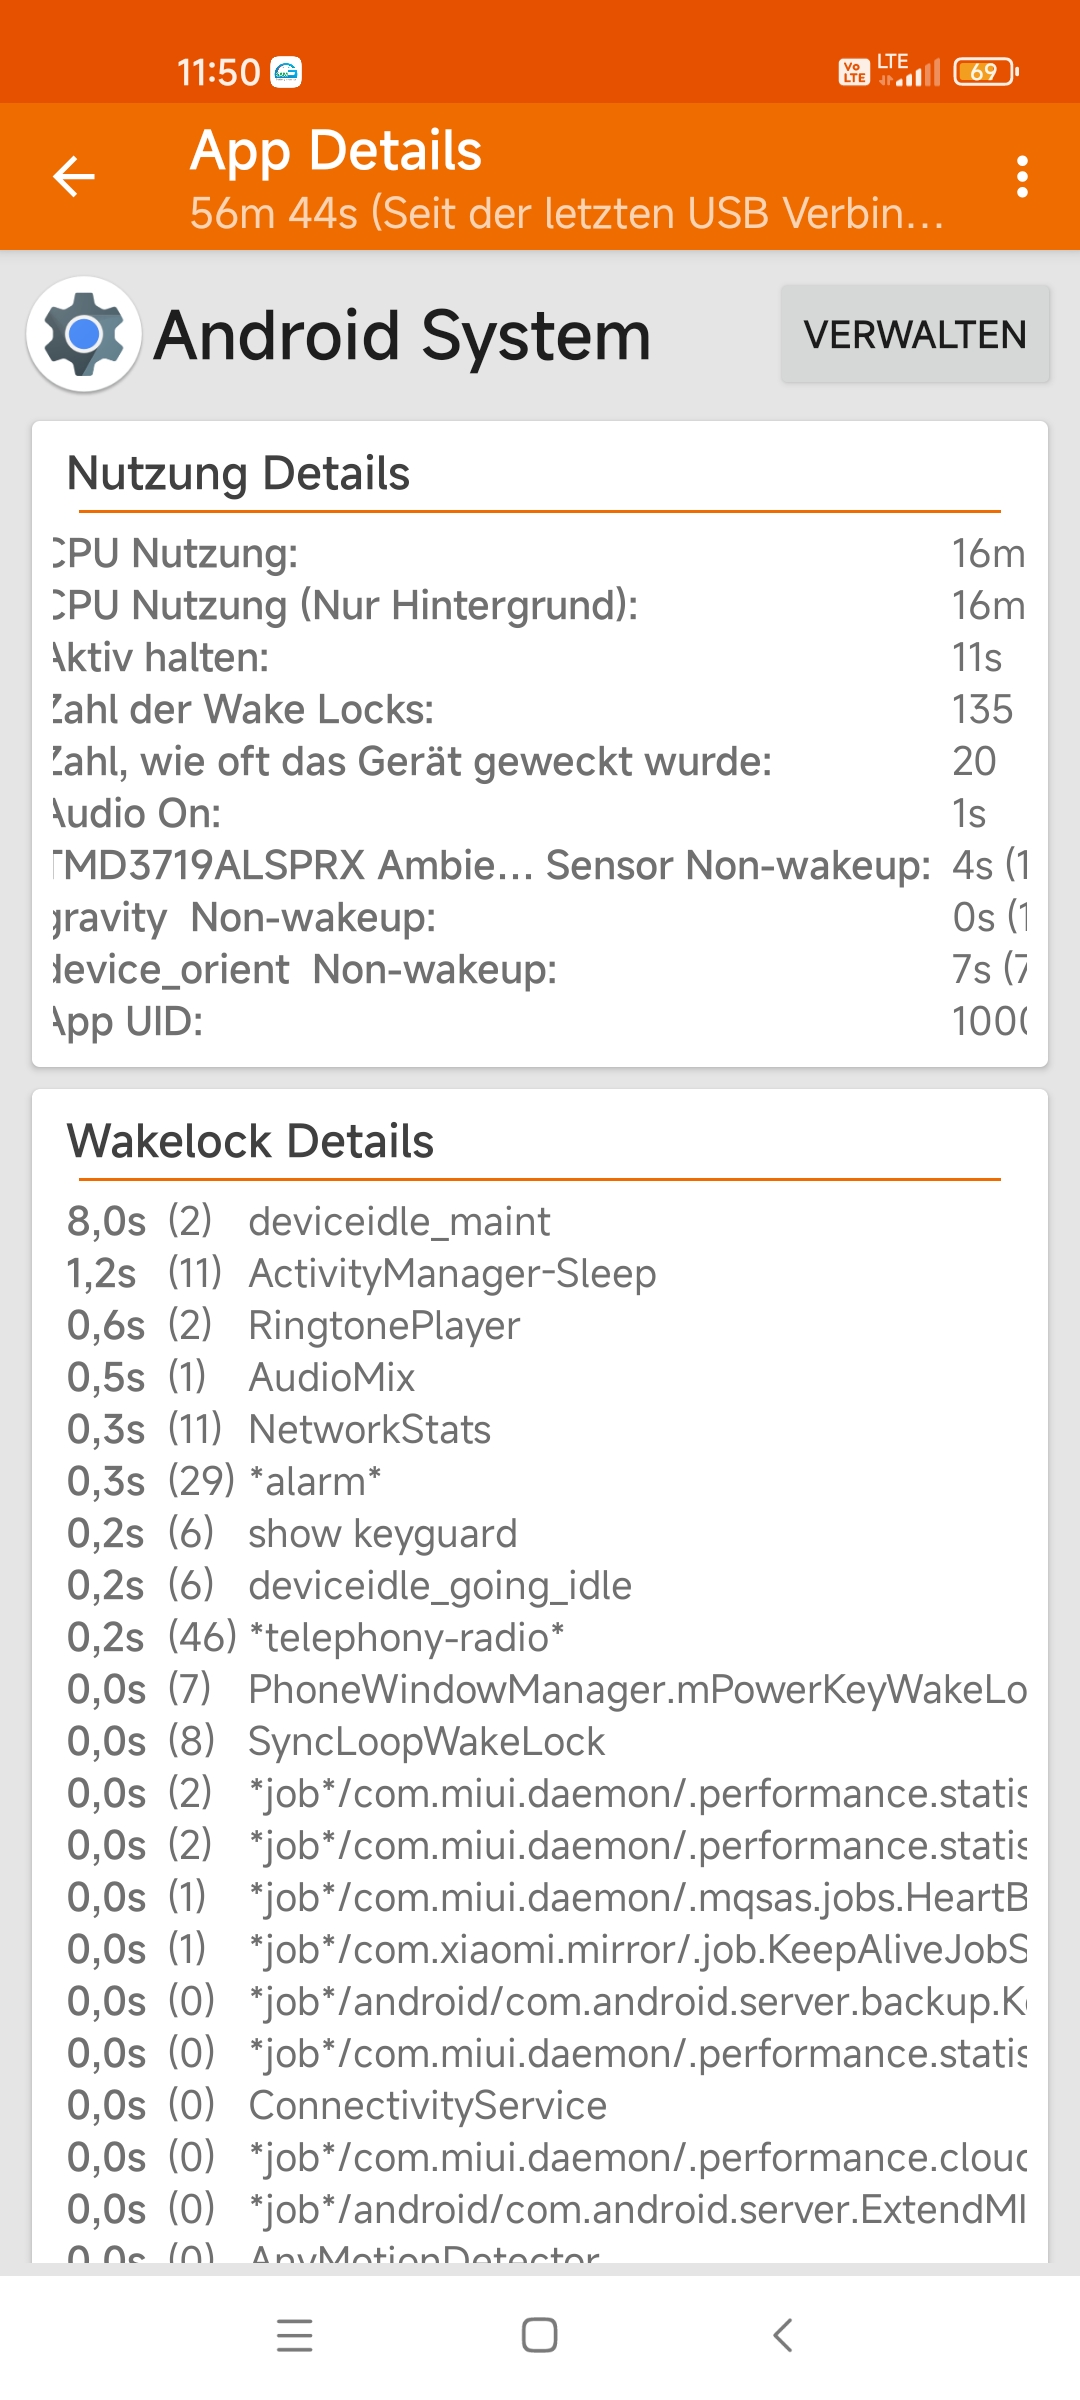Select the ActivityManager-Sleep wakelock row
The height and width of the screenshot is (2400, 1080).
click(x=540, y=1274)
